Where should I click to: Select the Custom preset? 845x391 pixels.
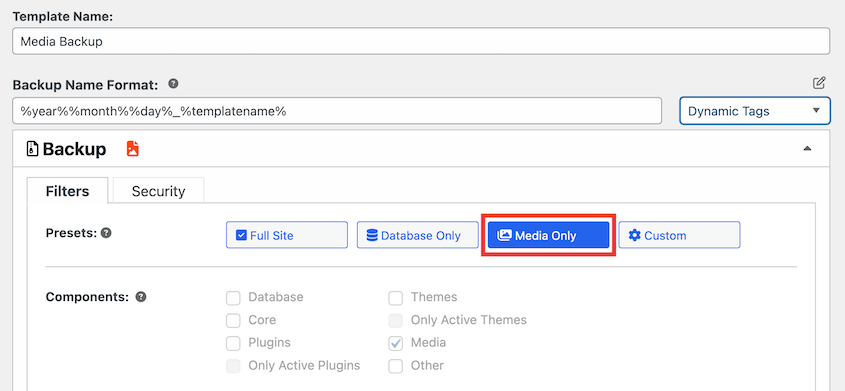[x=680, y=235]
